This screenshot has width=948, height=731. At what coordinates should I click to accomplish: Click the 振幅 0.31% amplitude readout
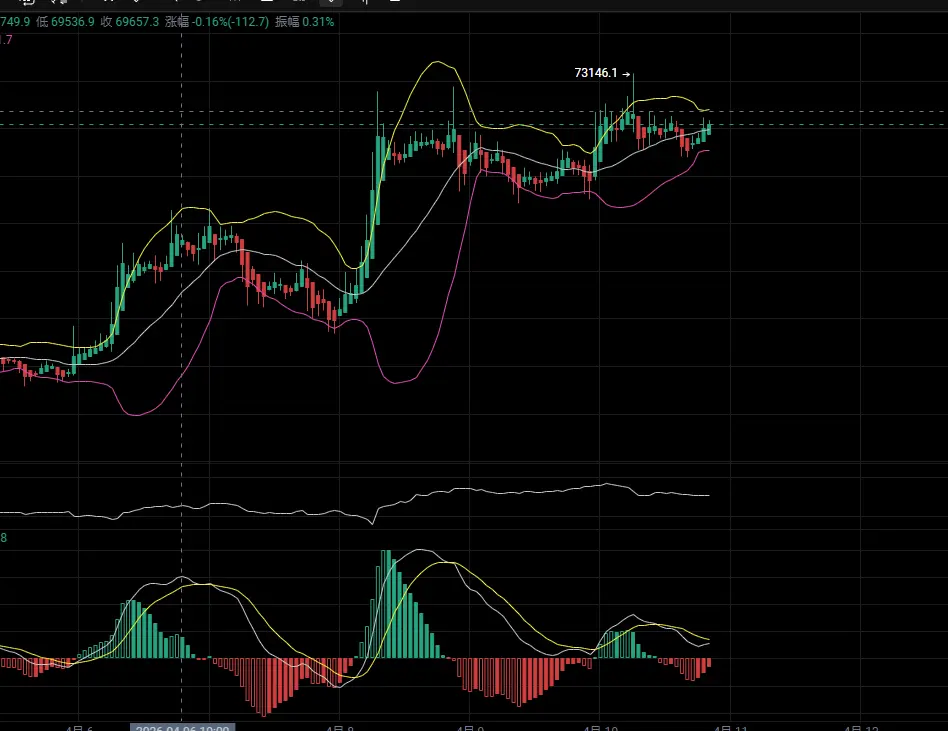[305, 21]
